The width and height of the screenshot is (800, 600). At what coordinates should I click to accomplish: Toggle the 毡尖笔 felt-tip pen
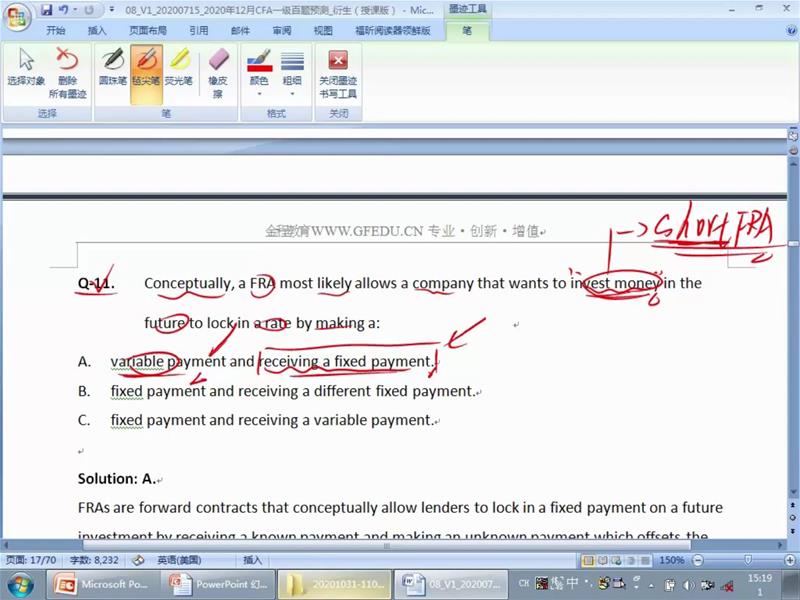(x=146, y=73)
